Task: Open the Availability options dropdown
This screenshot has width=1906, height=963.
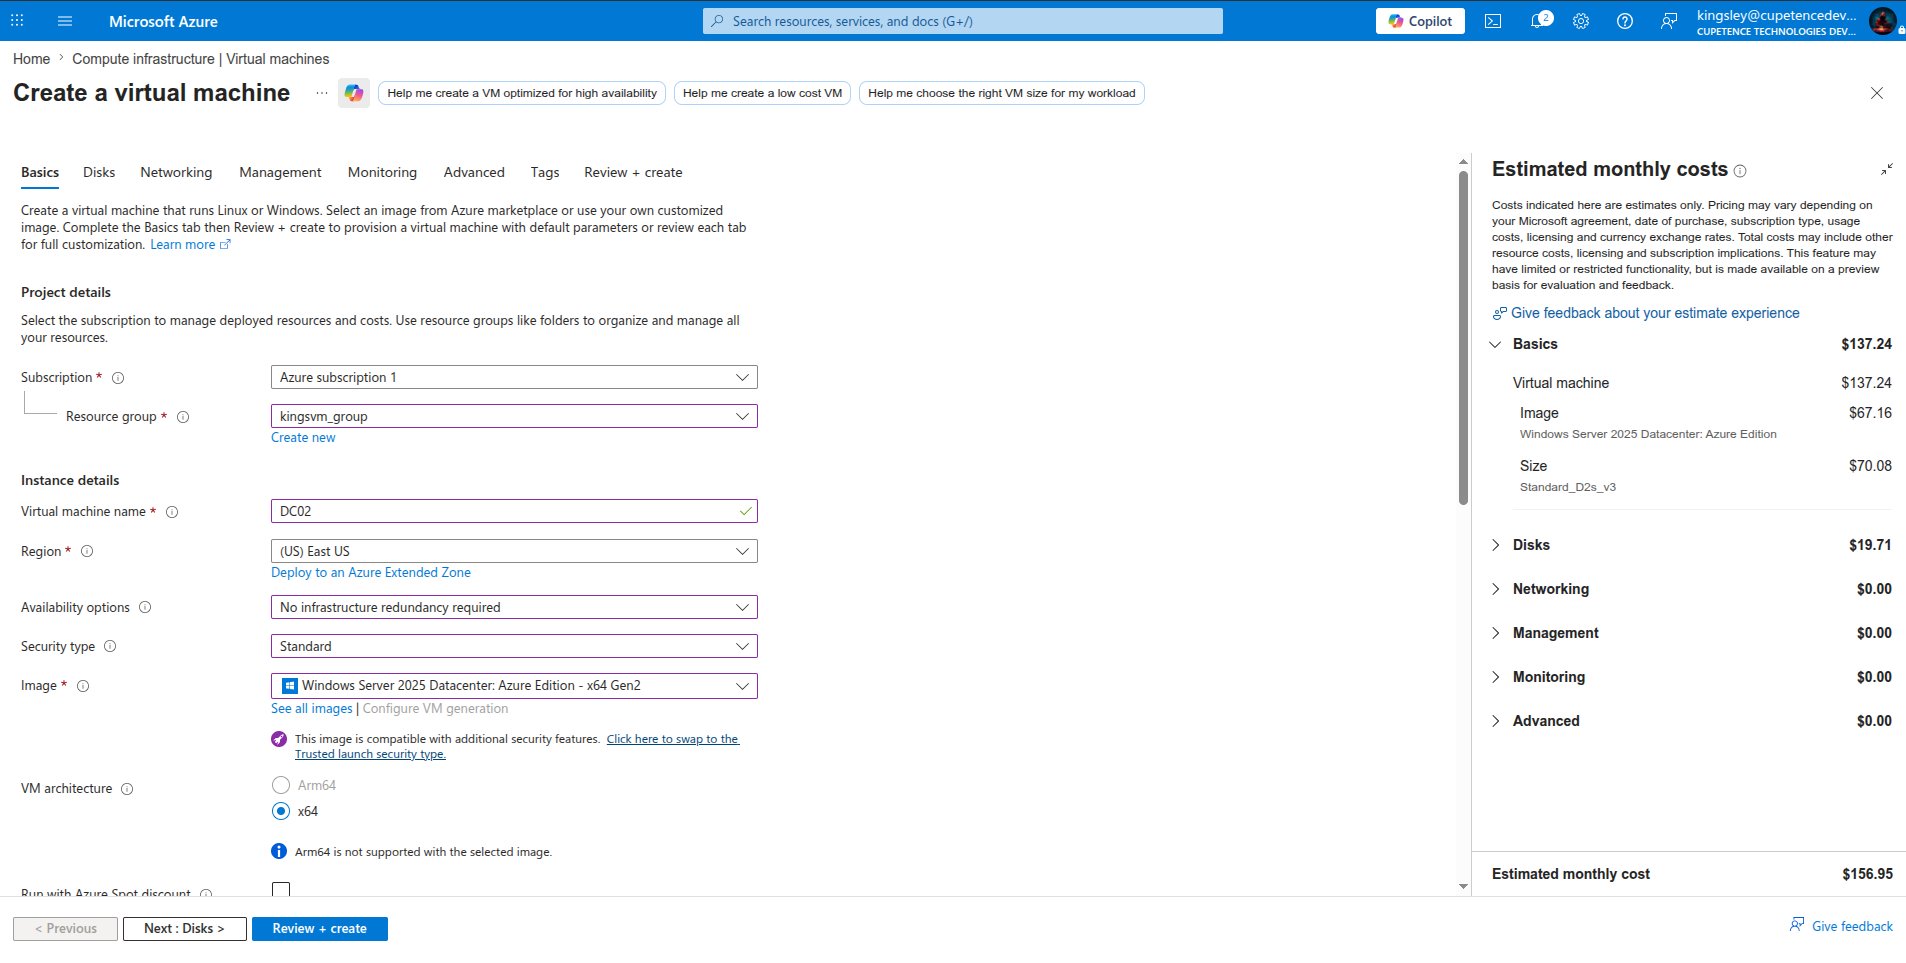Action: coord(514,607)
